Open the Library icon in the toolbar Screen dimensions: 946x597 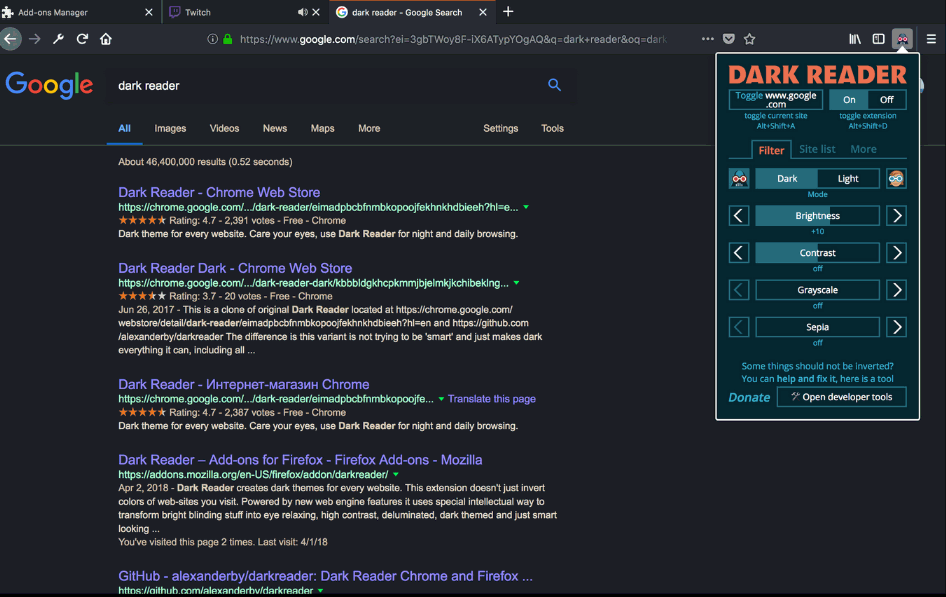tap(855, 39)
